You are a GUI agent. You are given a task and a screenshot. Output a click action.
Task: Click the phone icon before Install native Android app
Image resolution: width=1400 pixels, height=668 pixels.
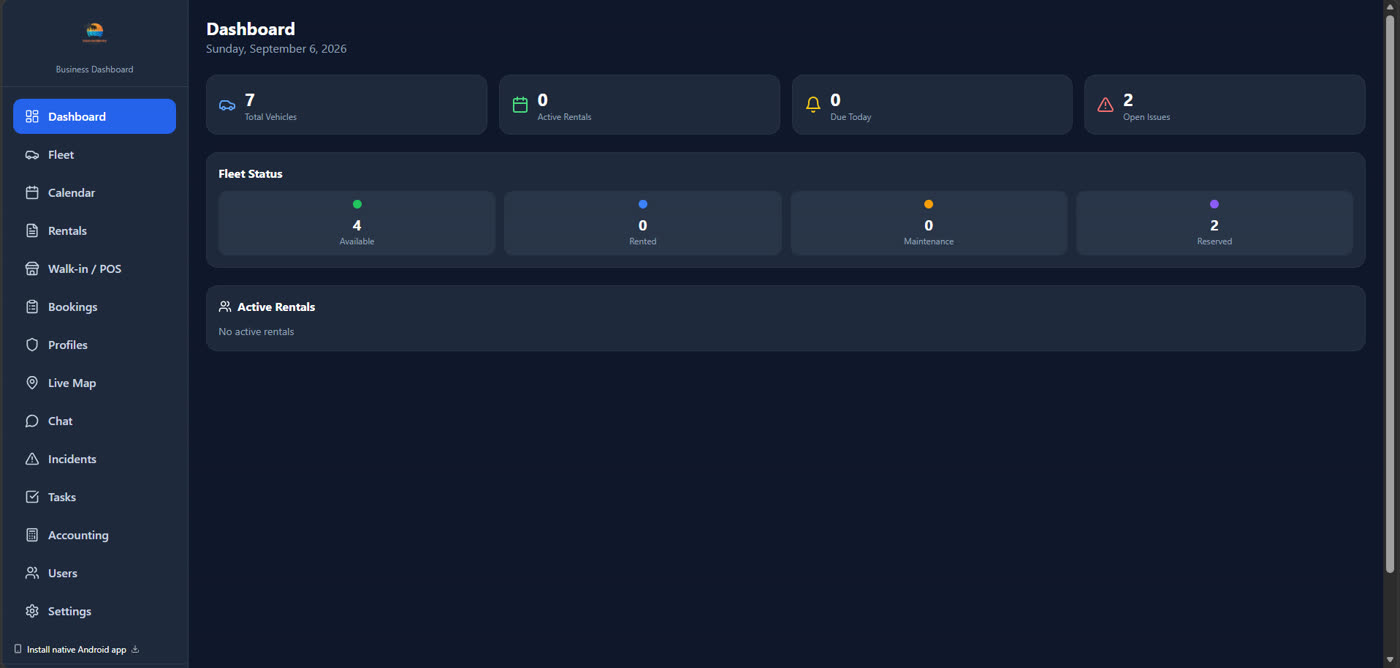click(x=18, y=649)
